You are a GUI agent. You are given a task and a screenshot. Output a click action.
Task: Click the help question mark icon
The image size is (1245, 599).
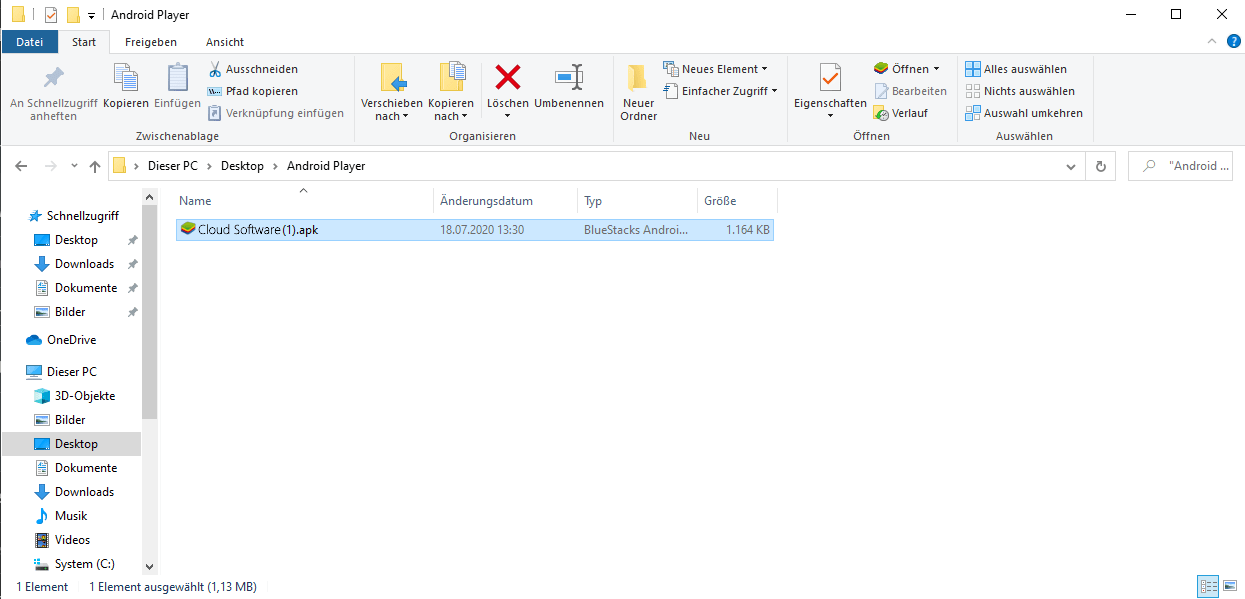tap(1233, 41)
